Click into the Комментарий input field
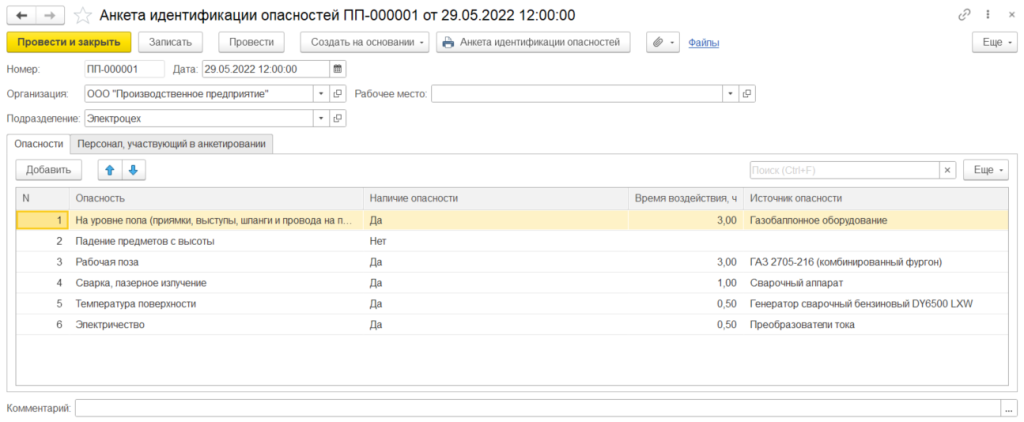 point(537,407)
